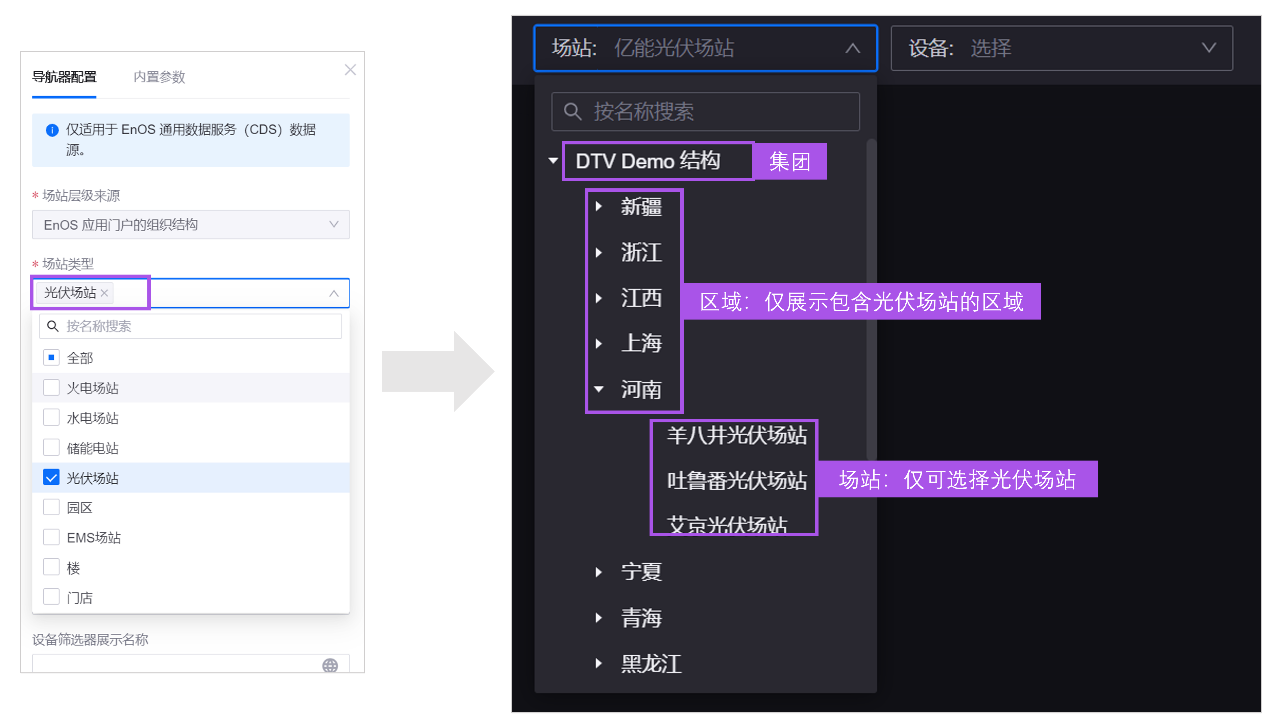
Task: Uncheck the 光伏场站 checkbox
Action: click(52, 478)
